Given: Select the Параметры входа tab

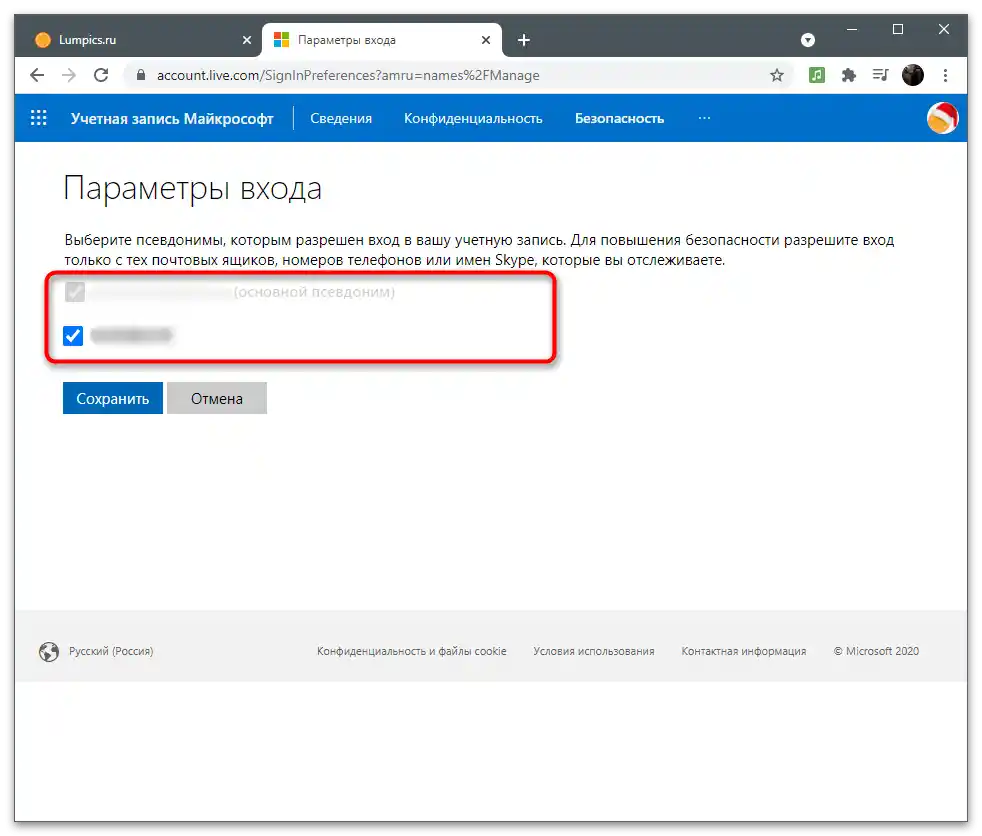Looking at the screenshot, I should 382,40.
